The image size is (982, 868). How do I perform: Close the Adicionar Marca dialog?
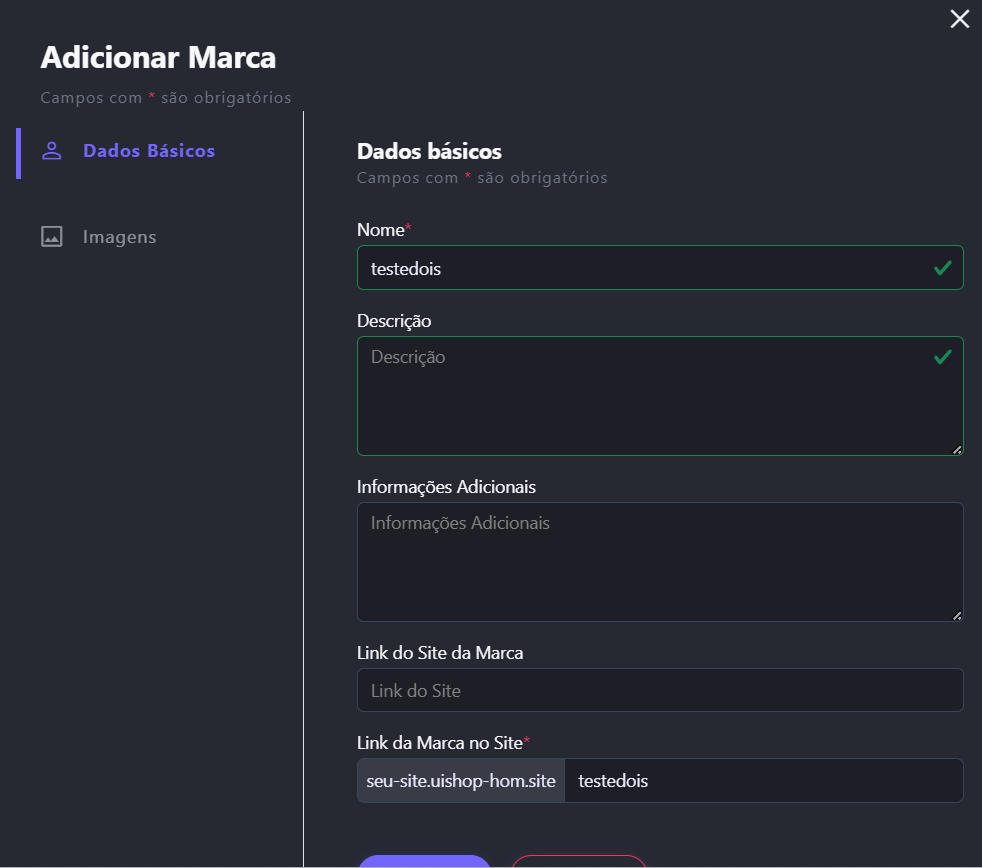959,19
